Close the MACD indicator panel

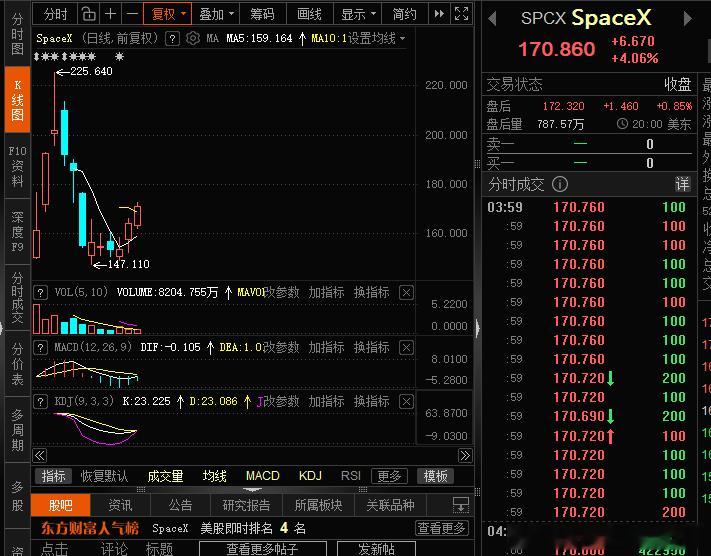(x=406, y=348)
